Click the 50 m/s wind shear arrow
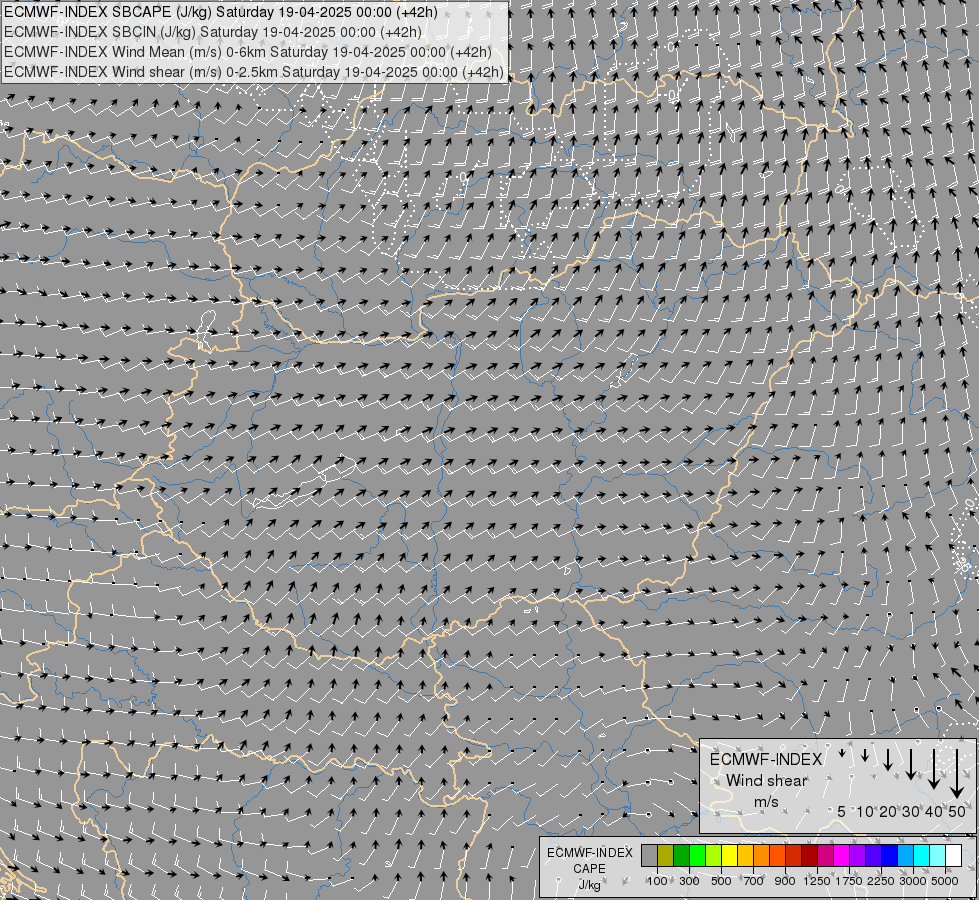 point(957,774)
